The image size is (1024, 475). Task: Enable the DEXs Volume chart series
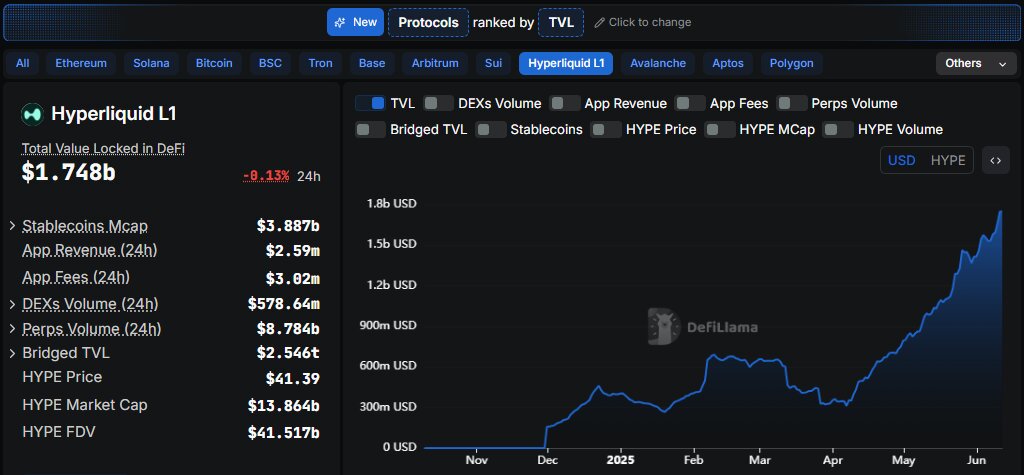(438, 103)
